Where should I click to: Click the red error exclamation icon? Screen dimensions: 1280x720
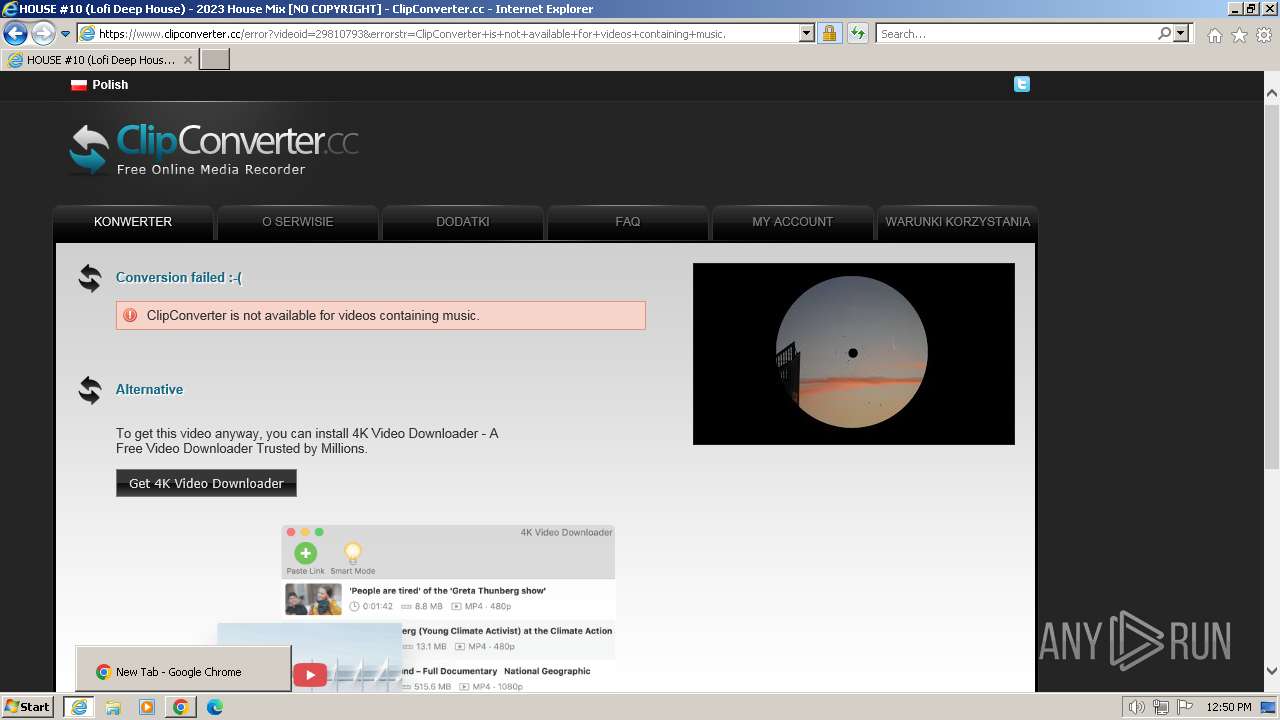click(130, 315)
